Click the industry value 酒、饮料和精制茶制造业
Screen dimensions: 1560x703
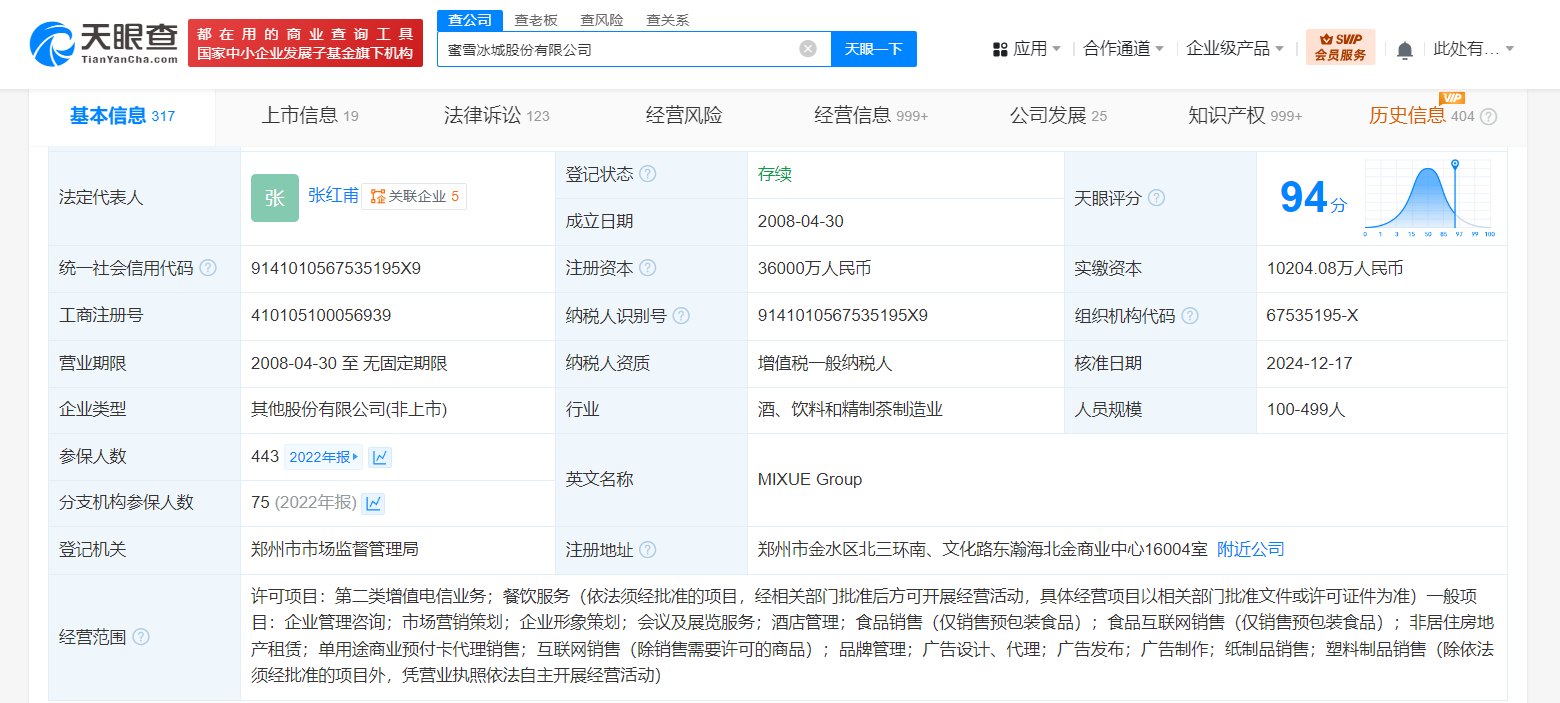(x=850, y=409)
